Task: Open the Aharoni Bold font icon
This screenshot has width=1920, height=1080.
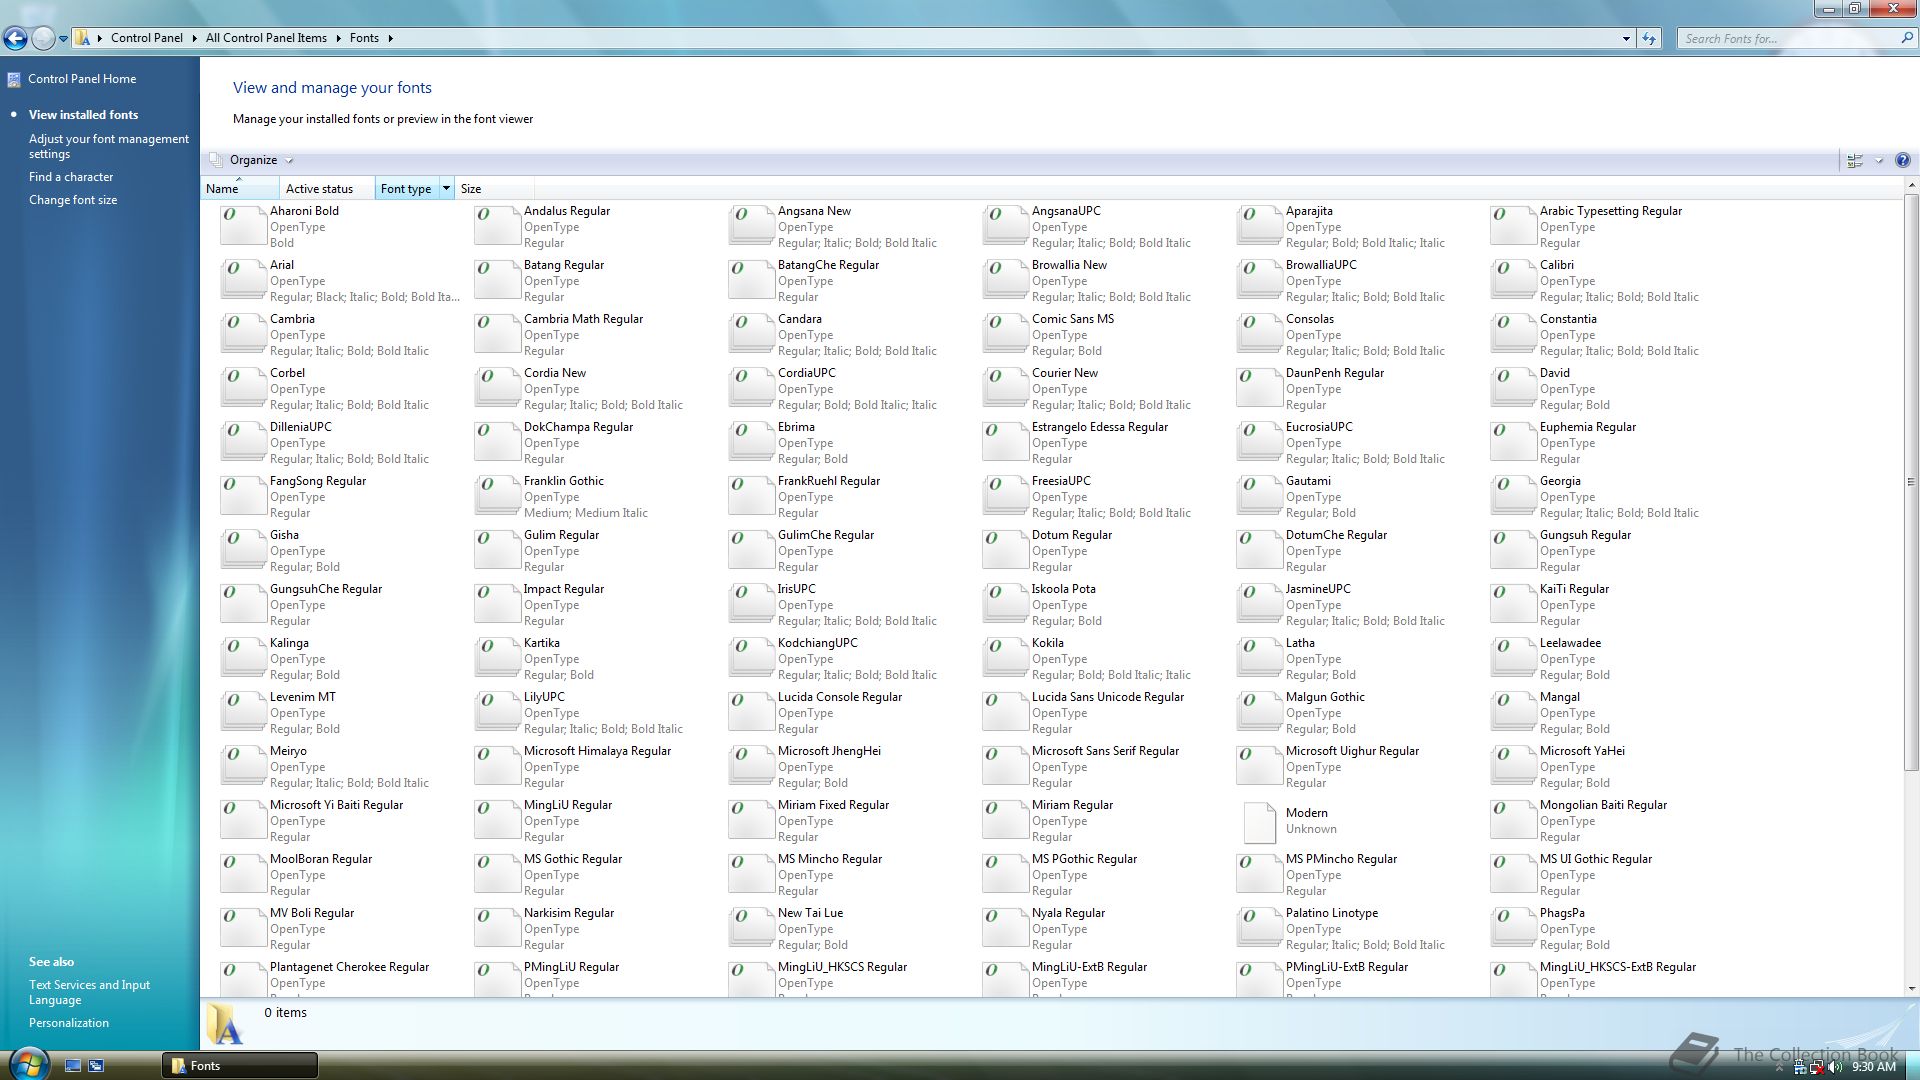Action: coord(243,226)
